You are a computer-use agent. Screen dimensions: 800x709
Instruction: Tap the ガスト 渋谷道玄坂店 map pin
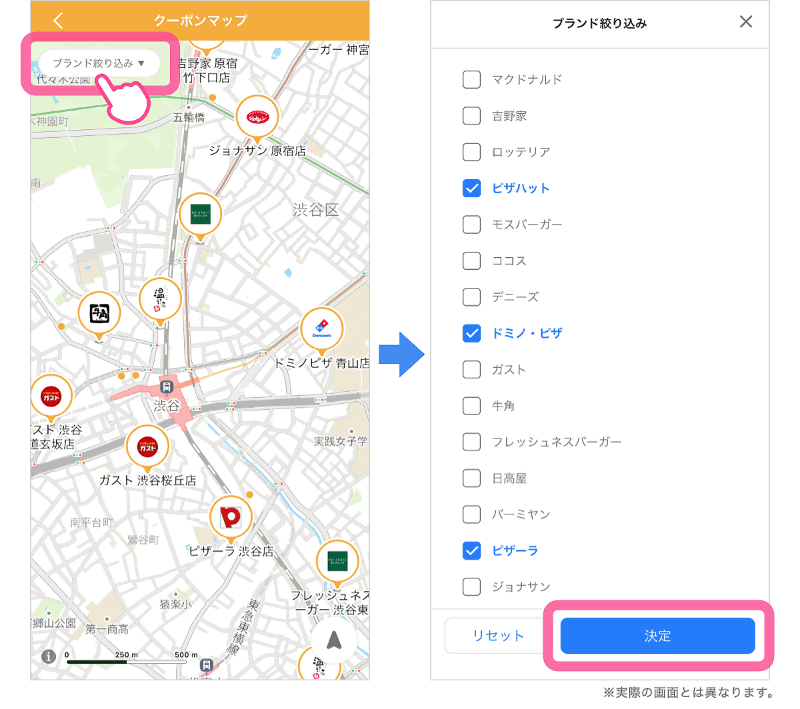[x=51, y=397]
